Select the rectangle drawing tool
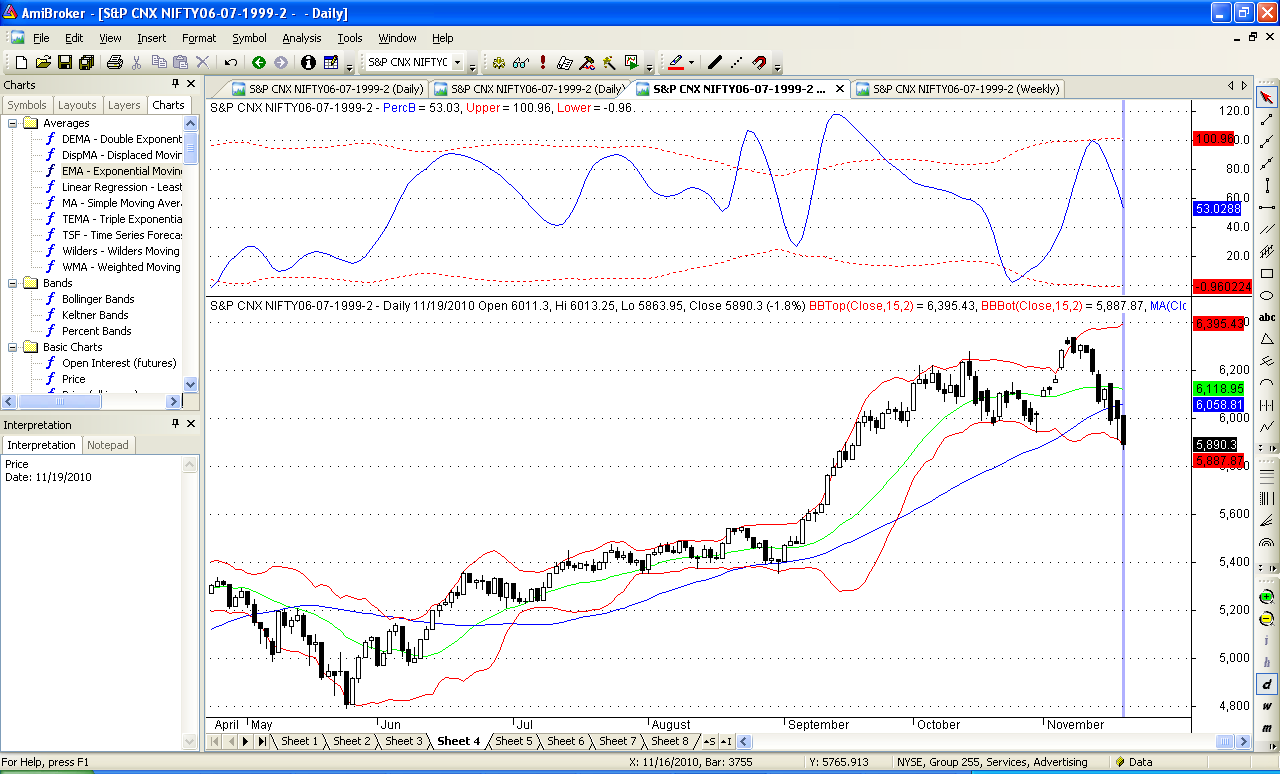The image size is (1280, 774). 1267,273
